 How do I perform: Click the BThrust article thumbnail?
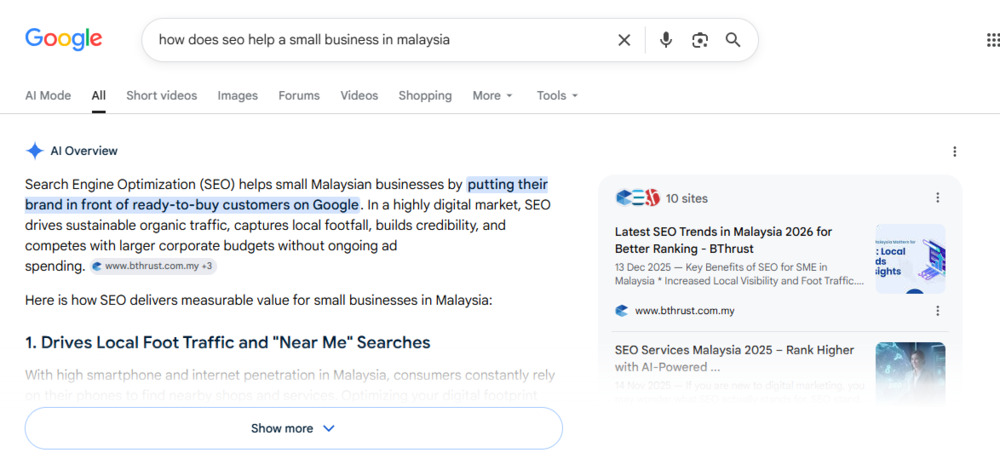910,259
